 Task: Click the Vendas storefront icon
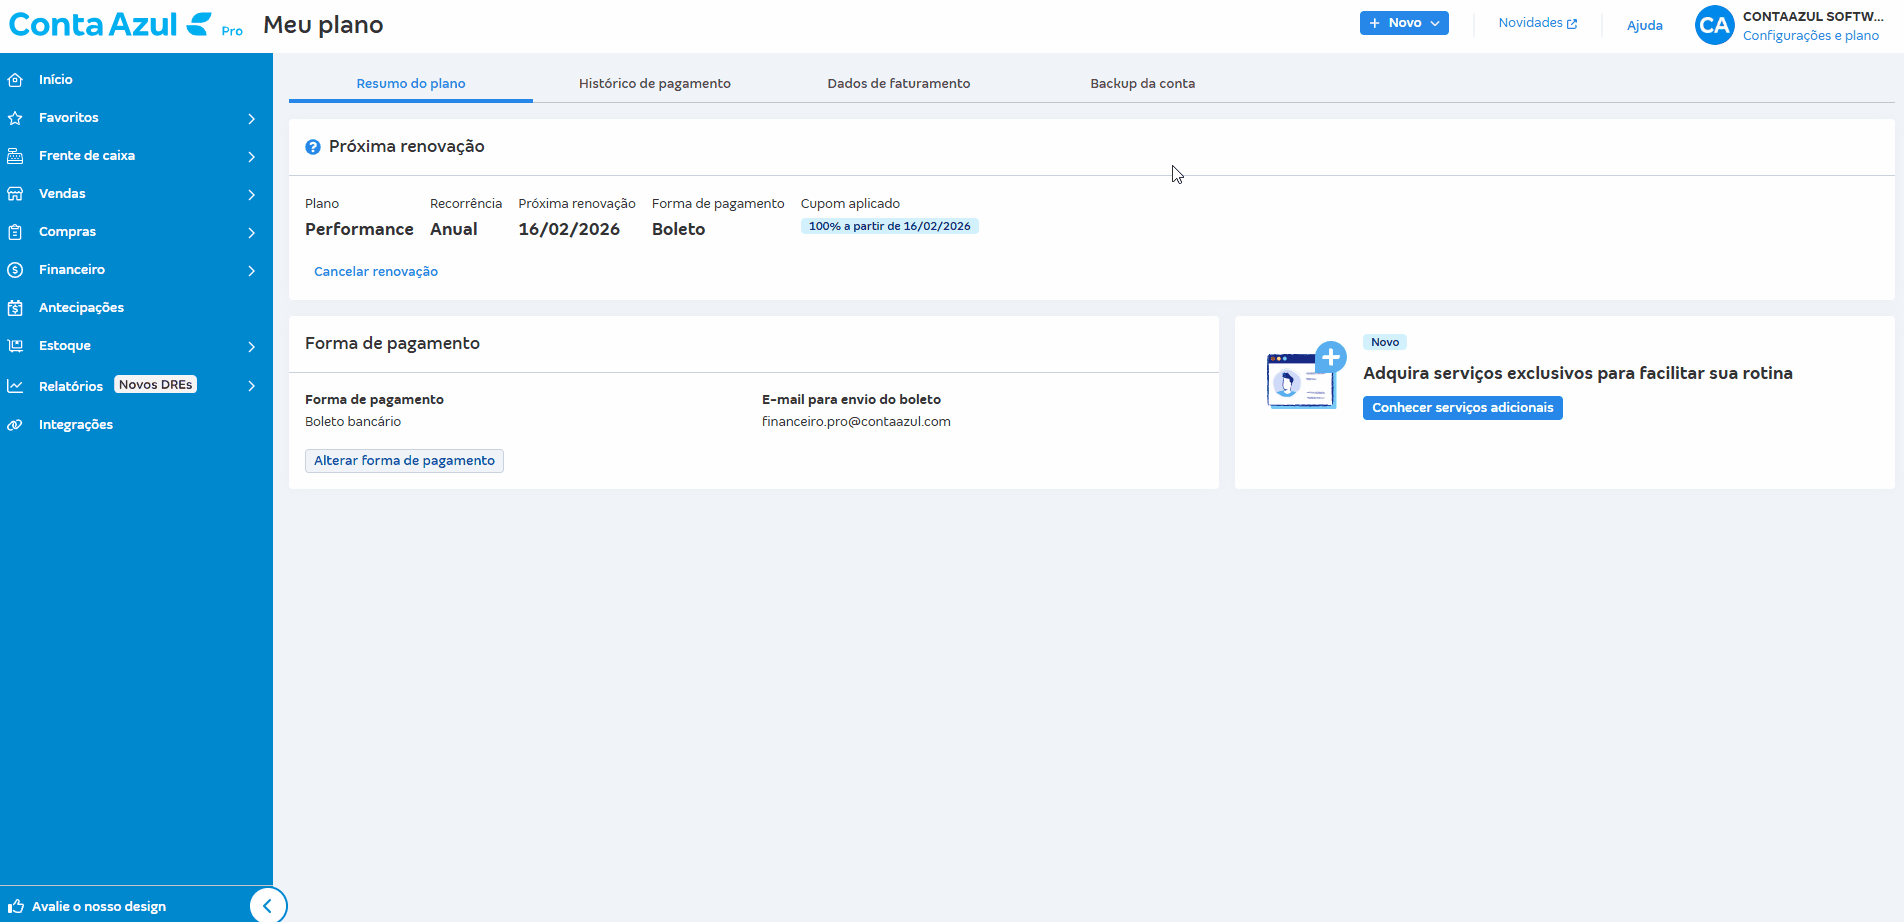(x=15, y=194)
